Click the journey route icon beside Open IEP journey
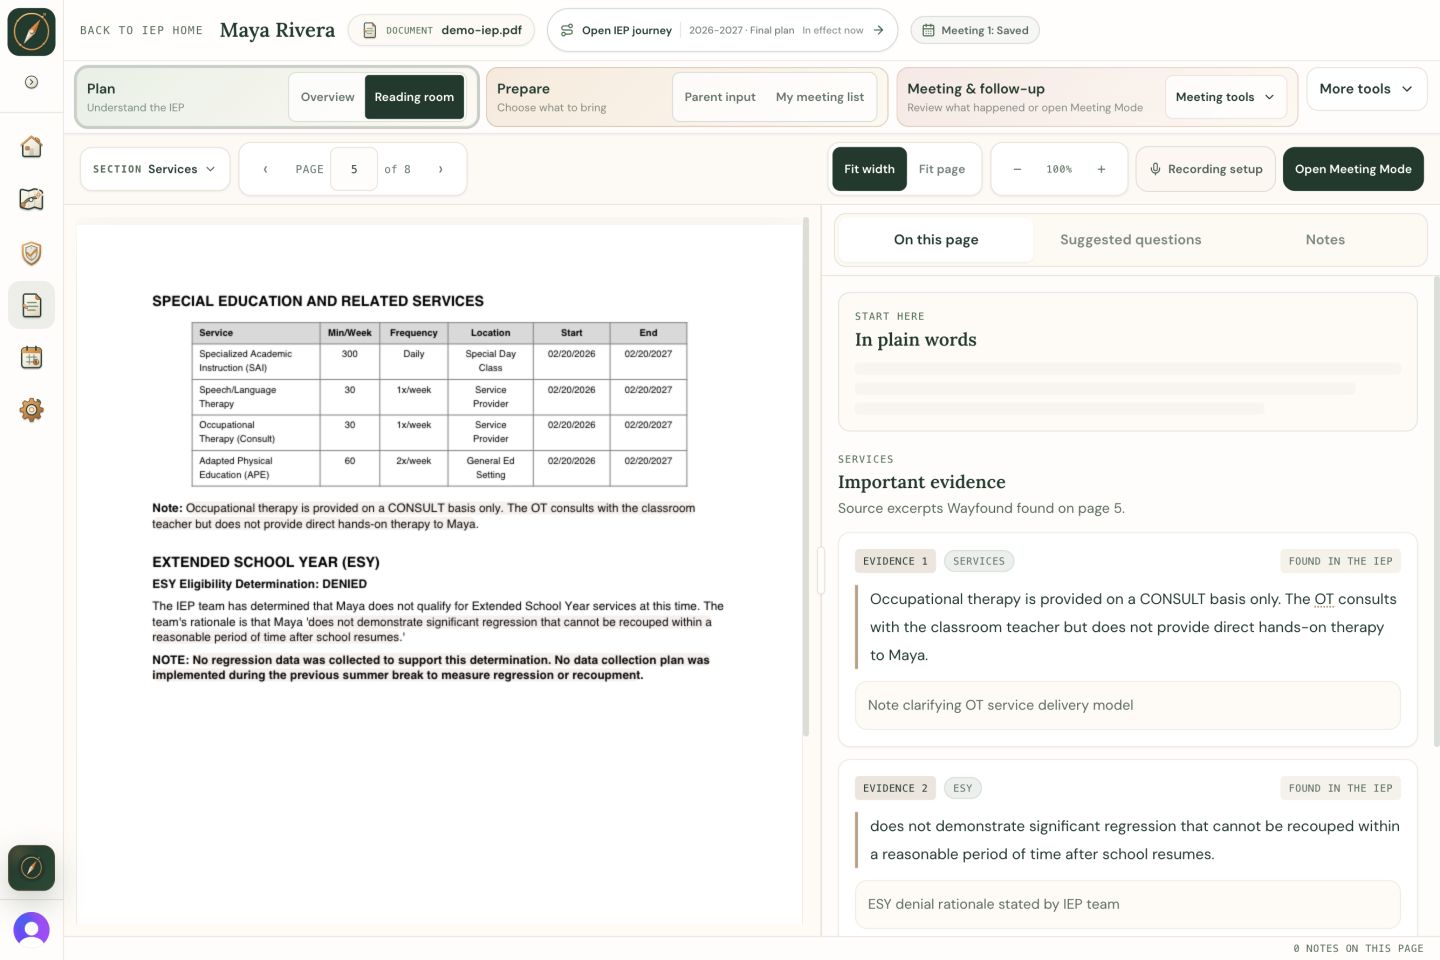This screenshot has height=960, width=1440. [x=567, y=30]
